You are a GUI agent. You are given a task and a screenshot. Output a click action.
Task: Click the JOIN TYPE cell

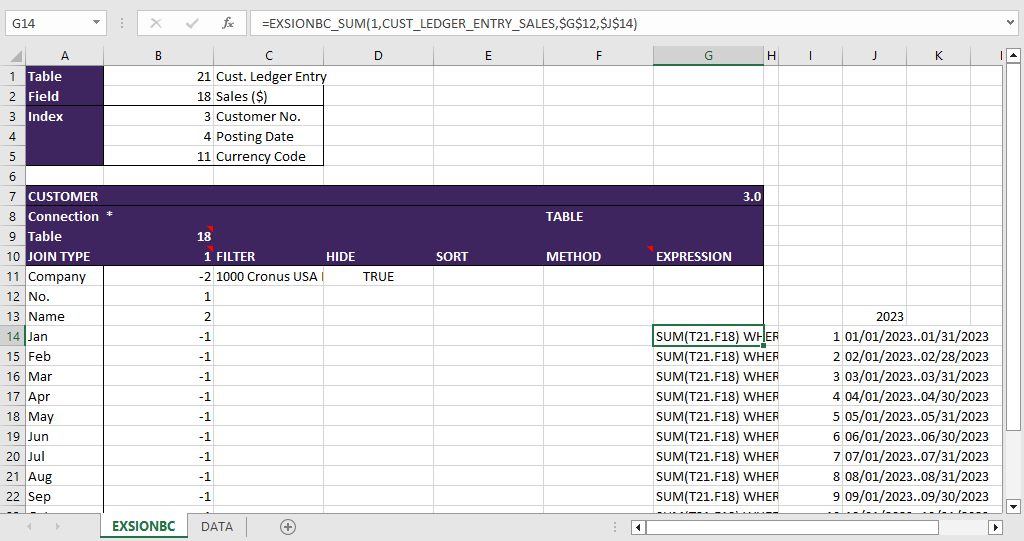[x=65, y=257]
